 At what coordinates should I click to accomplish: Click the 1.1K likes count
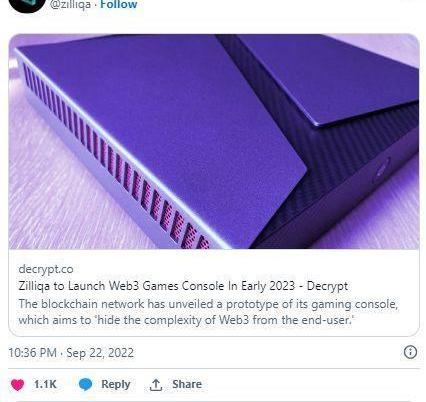click(45, 384)
